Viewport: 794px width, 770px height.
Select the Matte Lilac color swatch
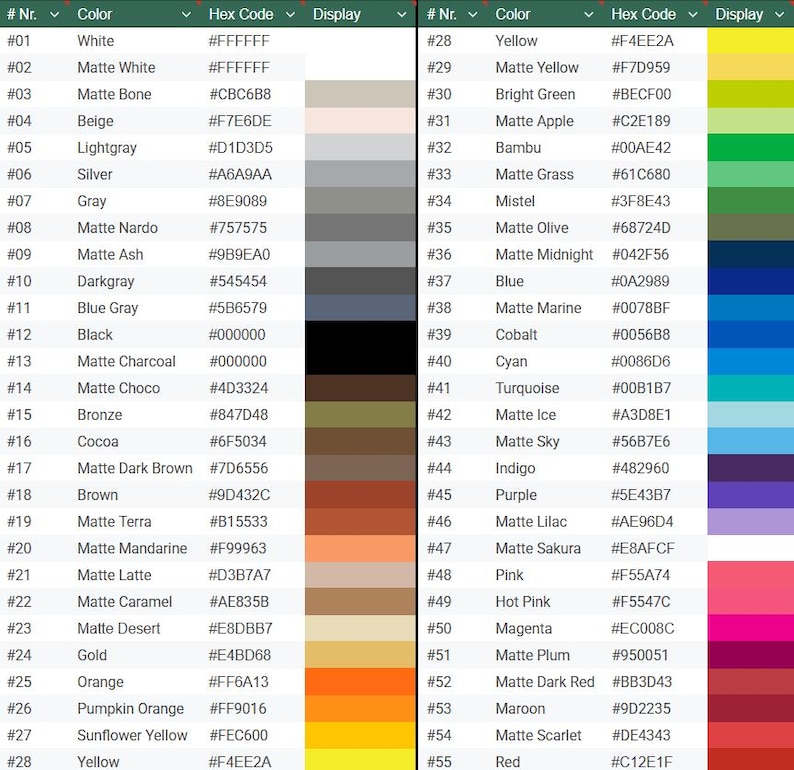pos(750,521)
